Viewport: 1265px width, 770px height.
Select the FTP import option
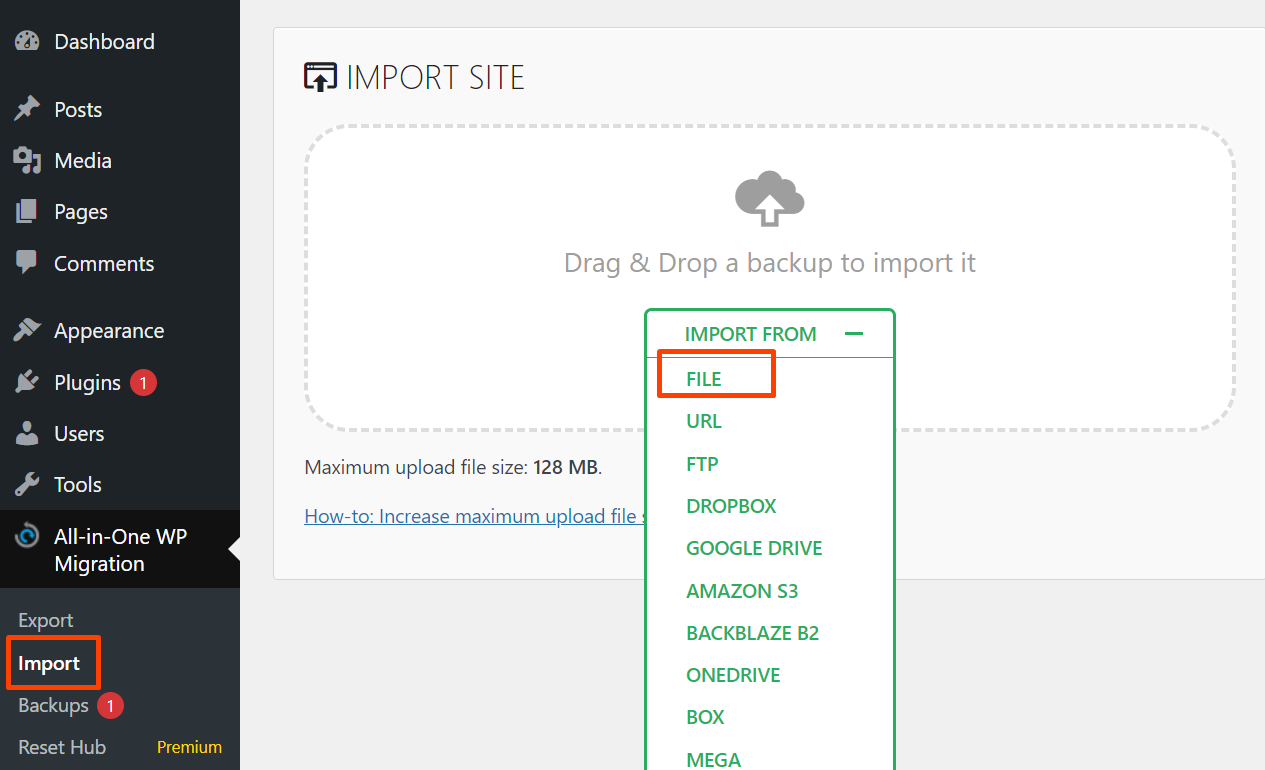click(x=702, y=464)
